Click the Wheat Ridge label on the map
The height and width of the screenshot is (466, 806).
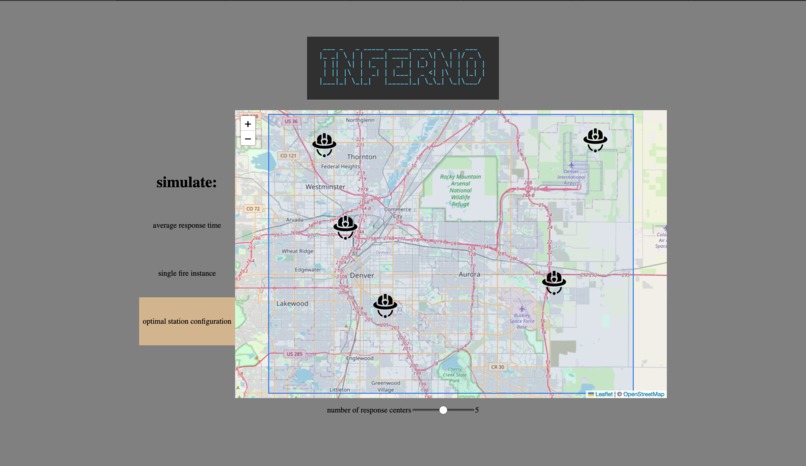pyautogui.click(x=297, y=251)
